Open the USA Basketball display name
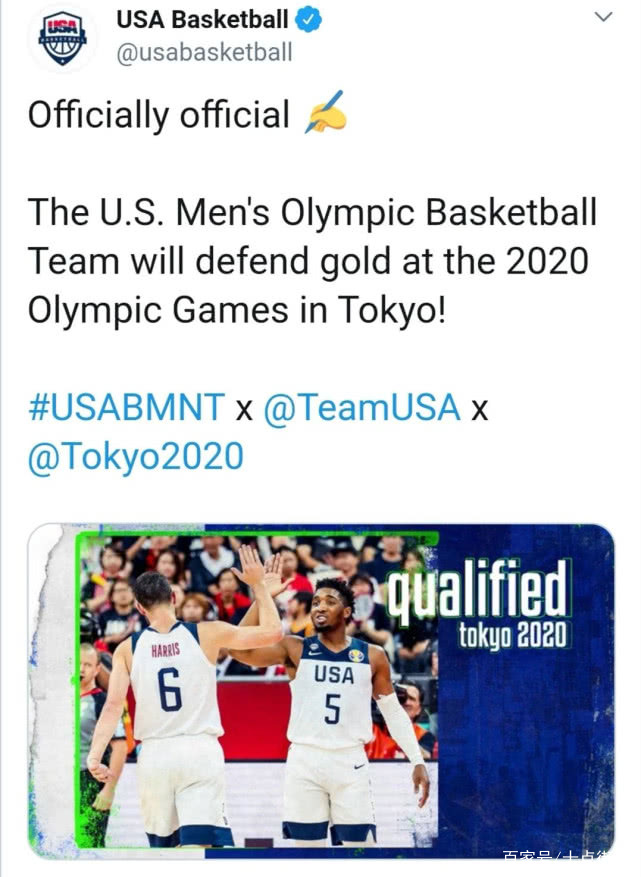641x877 pixels. (x=202, y=20)
